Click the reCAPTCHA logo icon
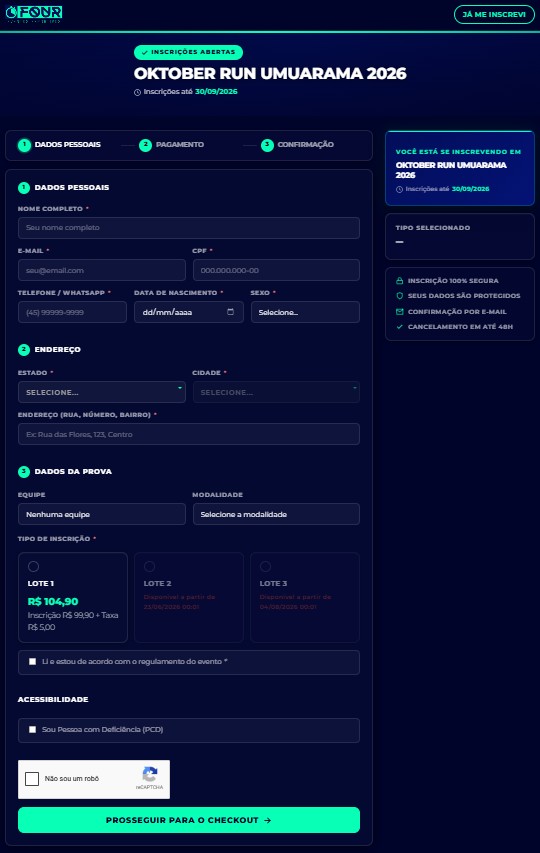This screenshot has height=853, width=540. 150,774
